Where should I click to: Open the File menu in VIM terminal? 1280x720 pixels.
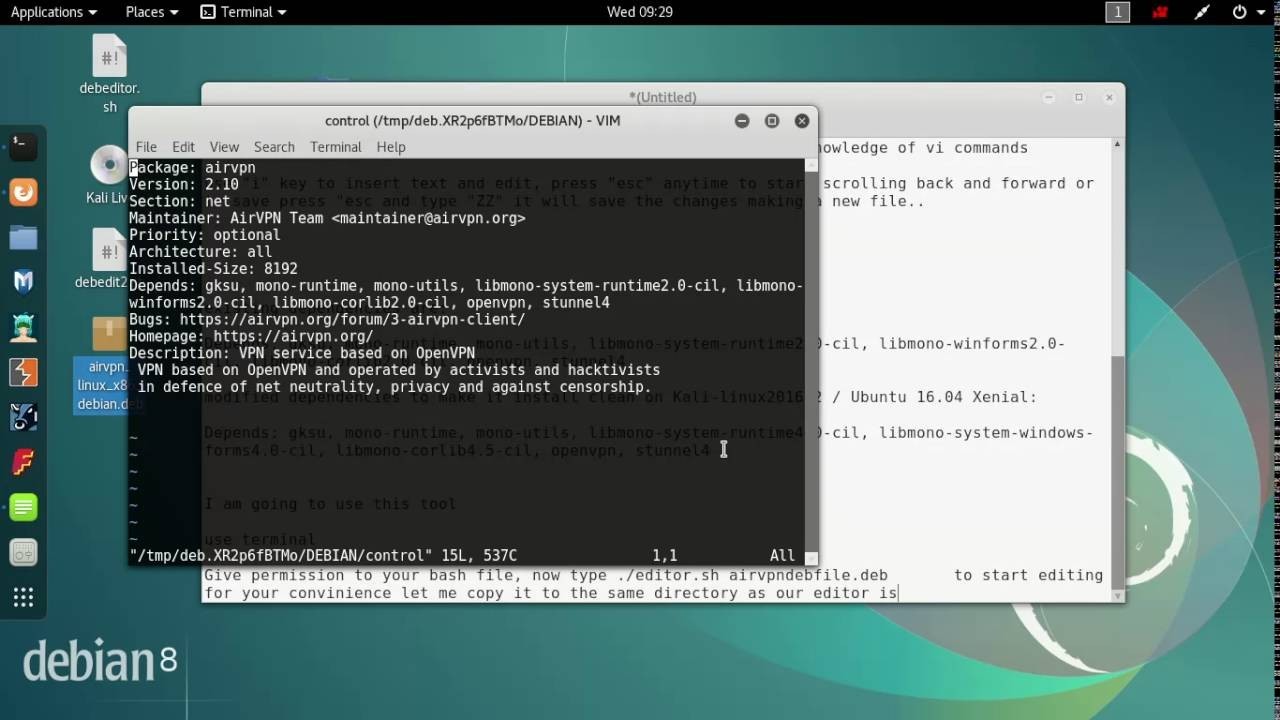(x=146, y=147)
